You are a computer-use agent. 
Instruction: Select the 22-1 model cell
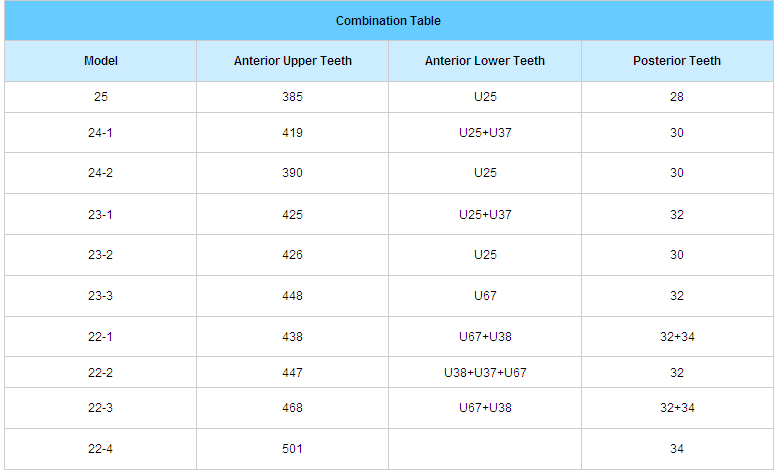[x=100, y=337]
